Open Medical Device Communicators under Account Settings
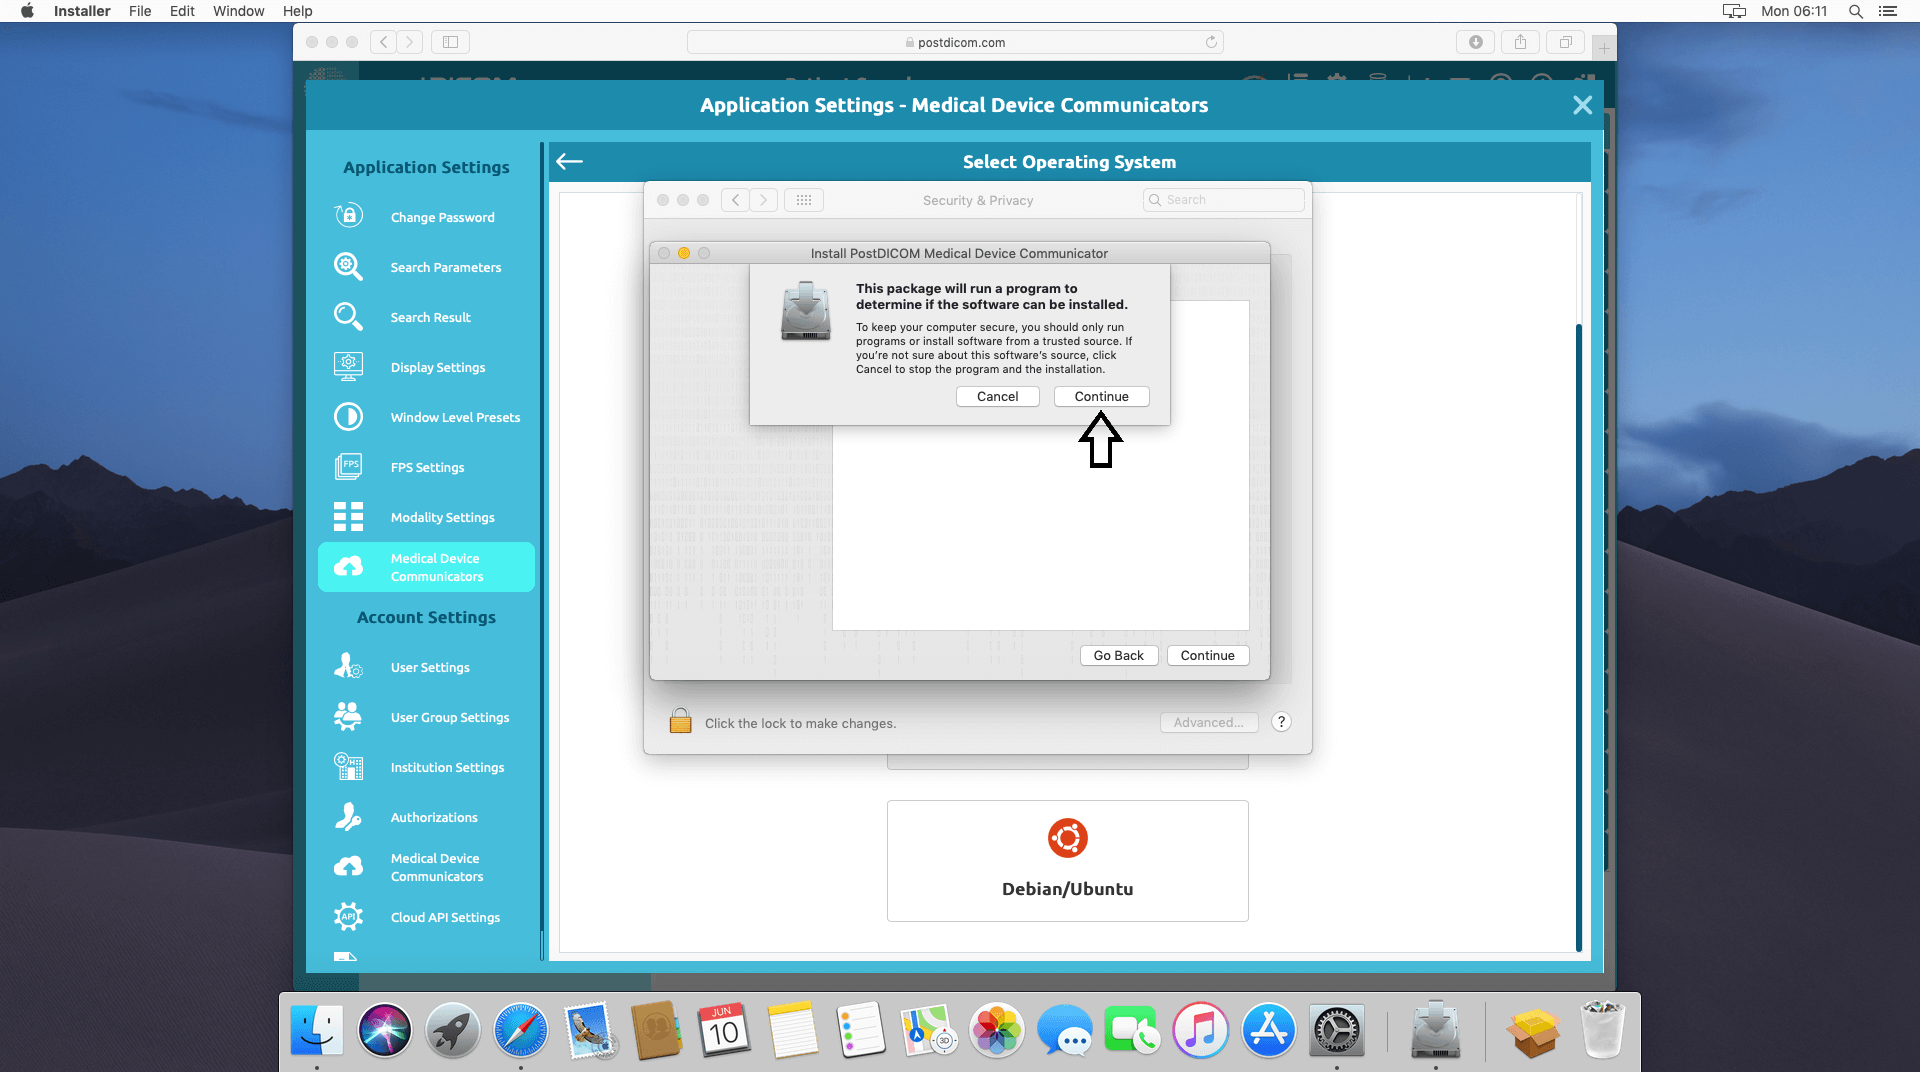1920x1072 pixels. tap(426, 867)
